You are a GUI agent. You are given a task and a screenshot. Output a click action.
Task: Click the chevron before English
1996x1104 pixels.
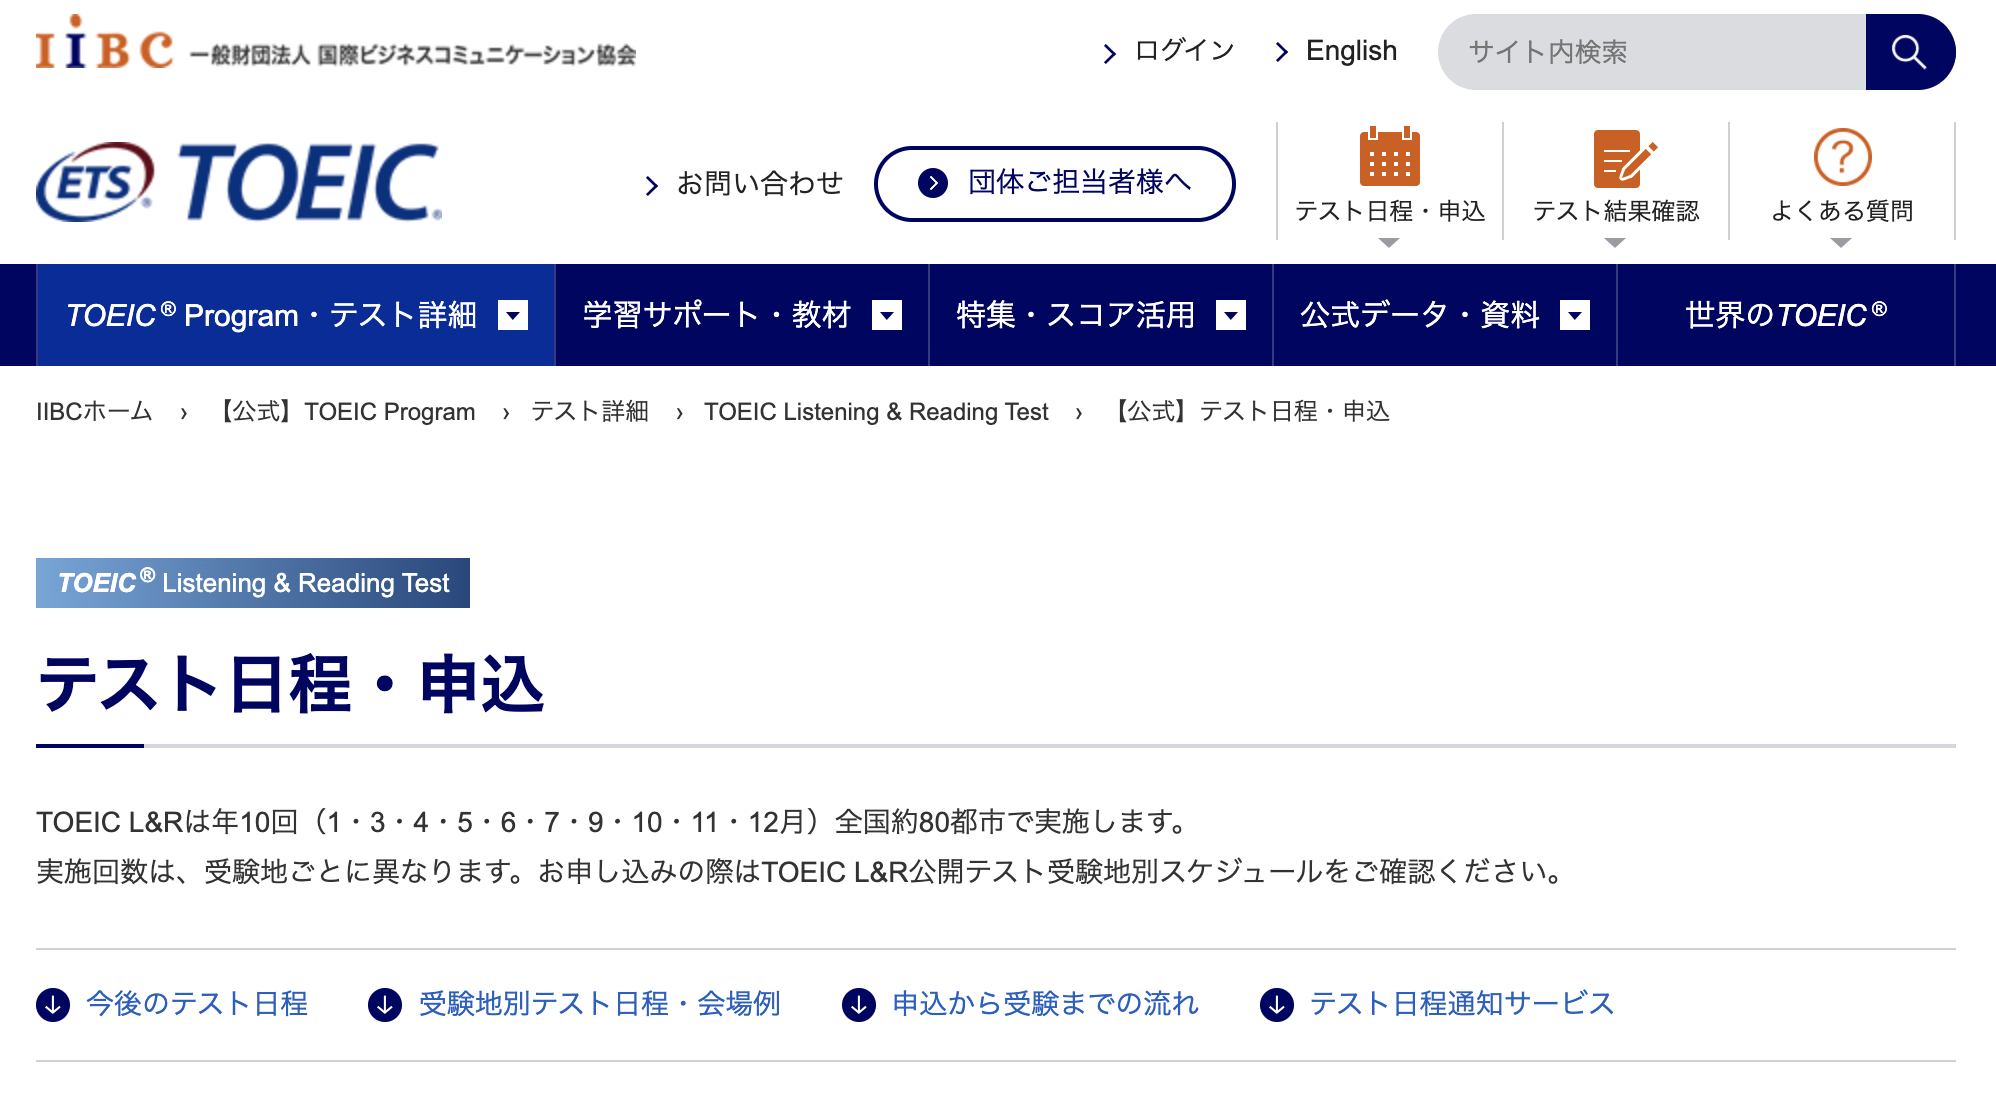[x=1282, y=52]
